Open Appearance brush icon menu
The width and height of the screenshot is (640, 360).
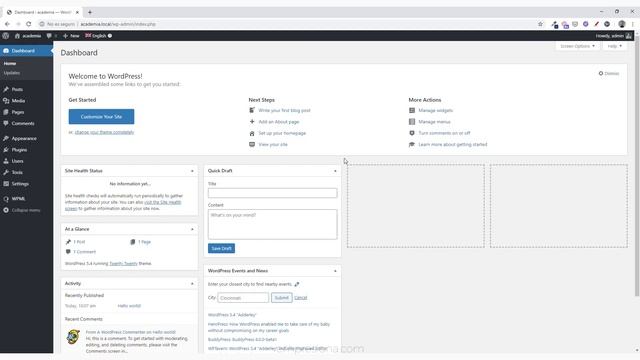(6, 138)
